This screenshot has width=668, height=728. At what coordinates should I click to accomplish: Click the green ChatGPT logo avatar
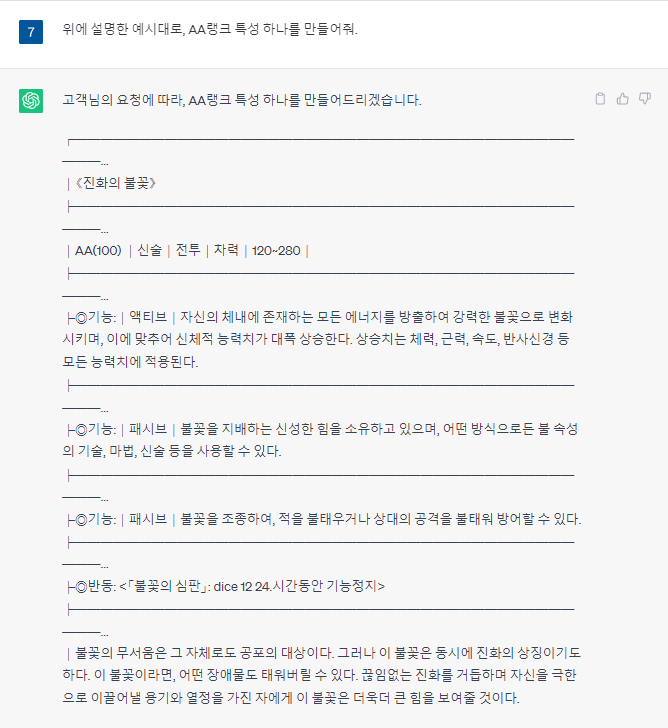coord(31,101)
